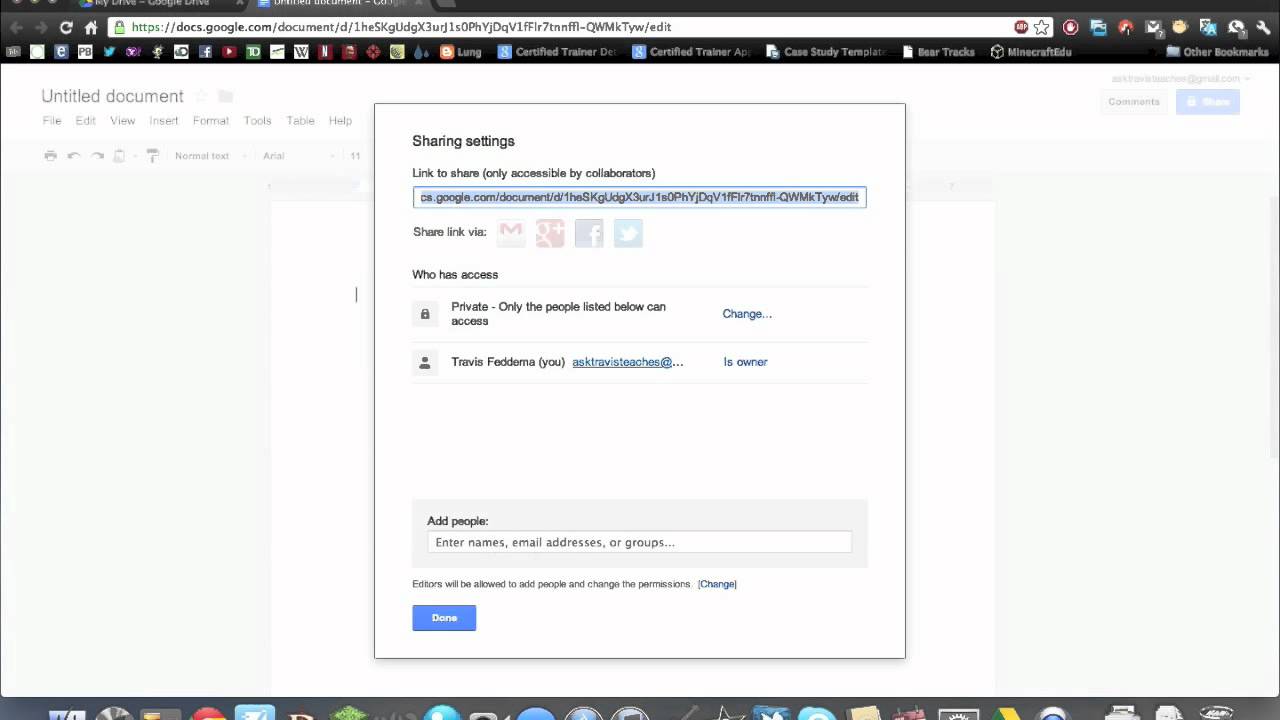Image resolution: width=1280 pixels, height=720 pixels.
Task: Click Change next to Private access
Action: (747, 314)
